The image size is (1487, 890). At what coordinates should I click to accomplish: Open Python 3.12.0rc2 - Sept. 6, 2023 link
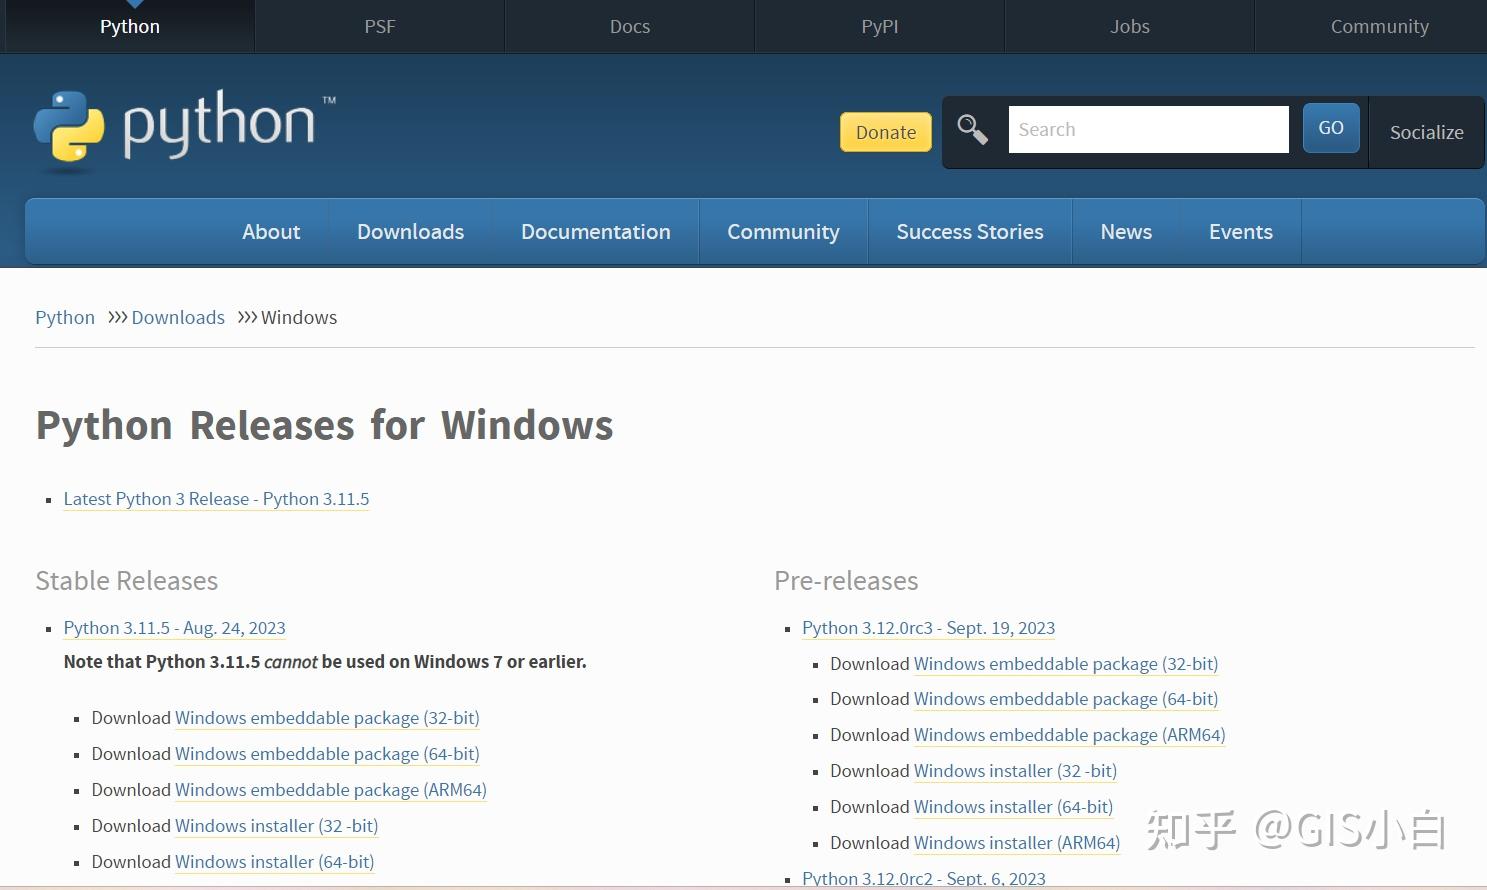tap(924, 878)
